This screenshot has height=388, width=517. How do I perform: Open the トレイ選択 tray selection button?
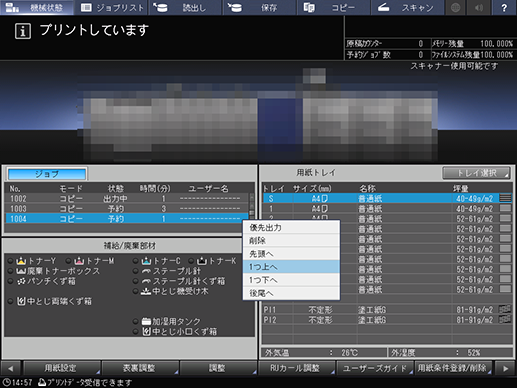(476, 173)
